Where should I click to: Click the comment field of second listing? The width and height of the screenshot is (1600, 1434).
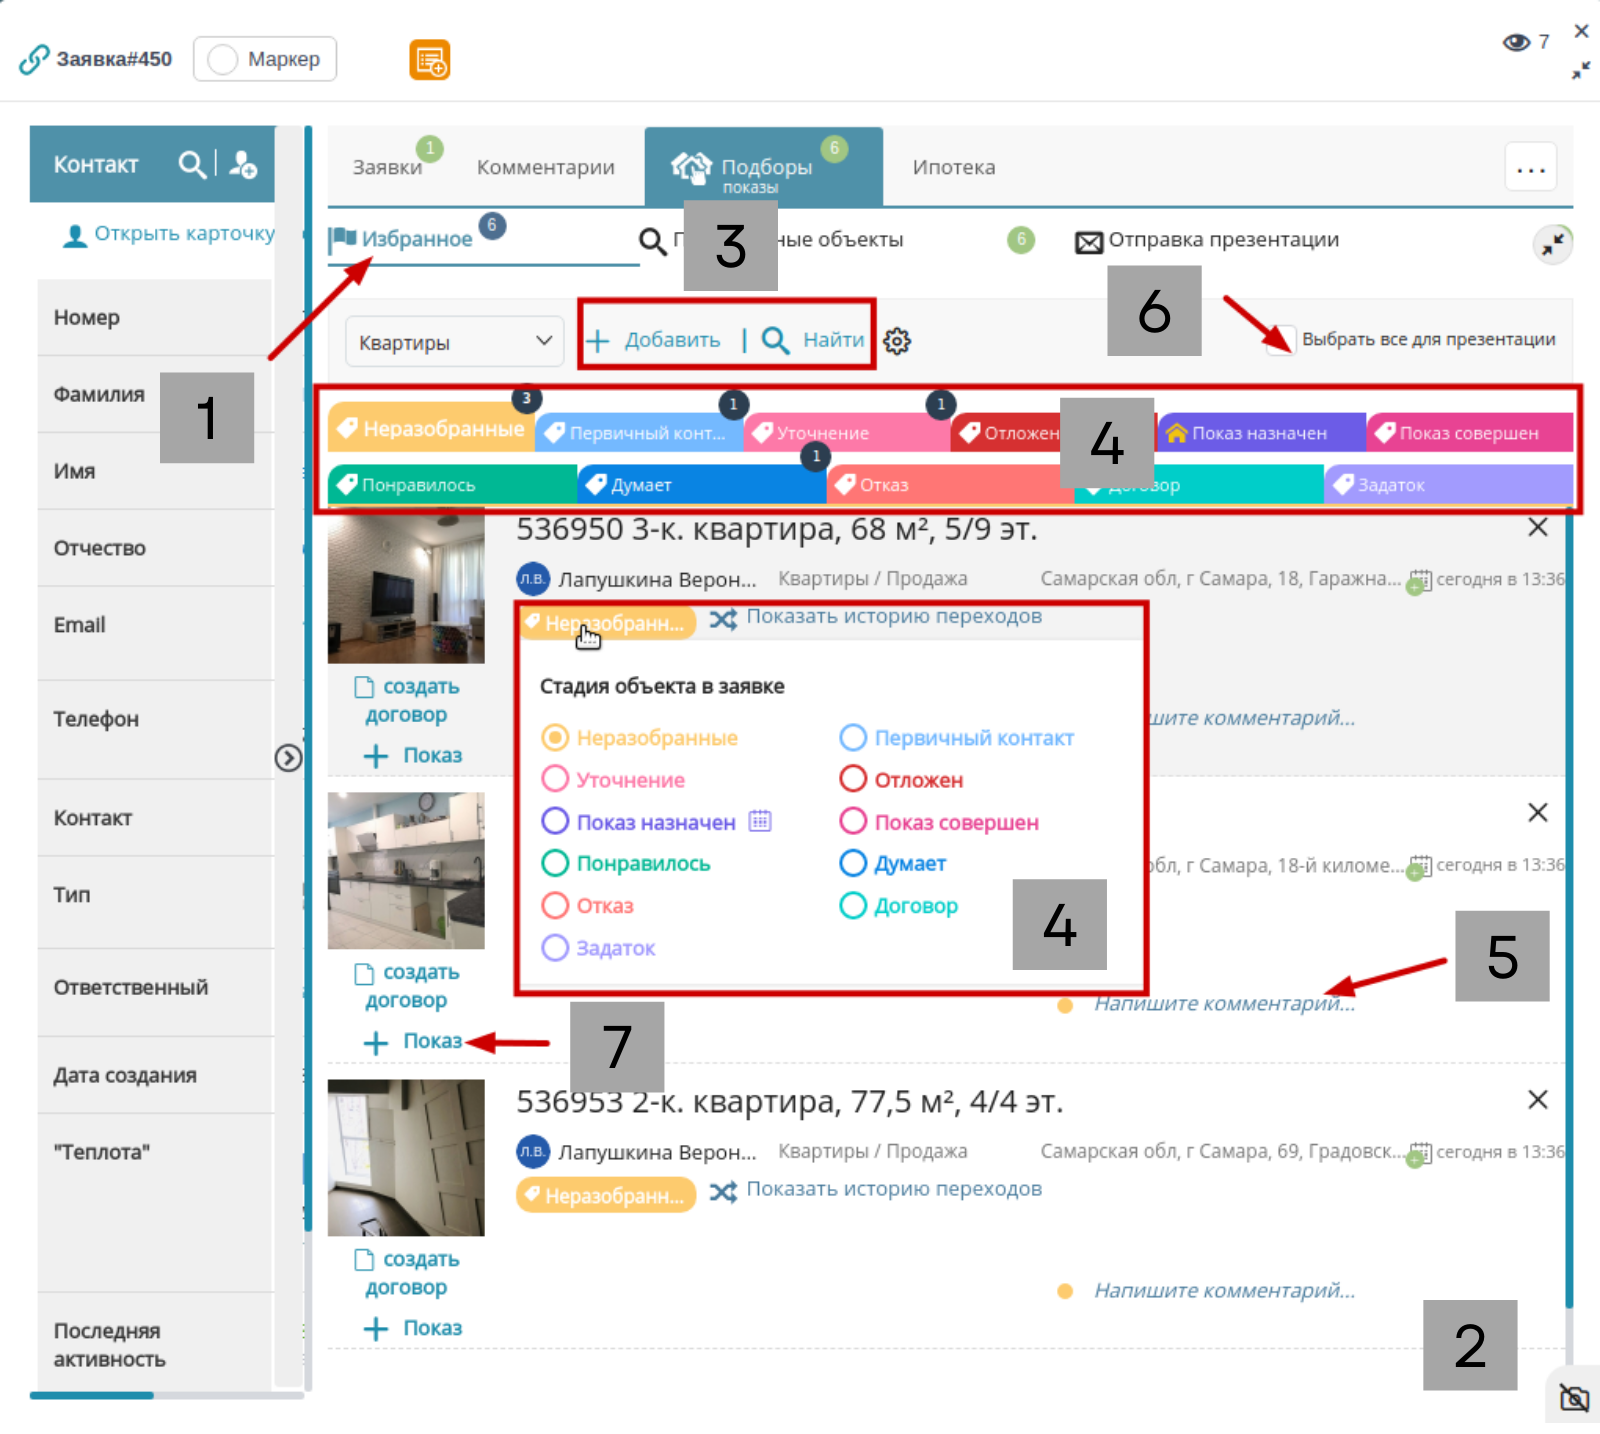[1224, 1003]
